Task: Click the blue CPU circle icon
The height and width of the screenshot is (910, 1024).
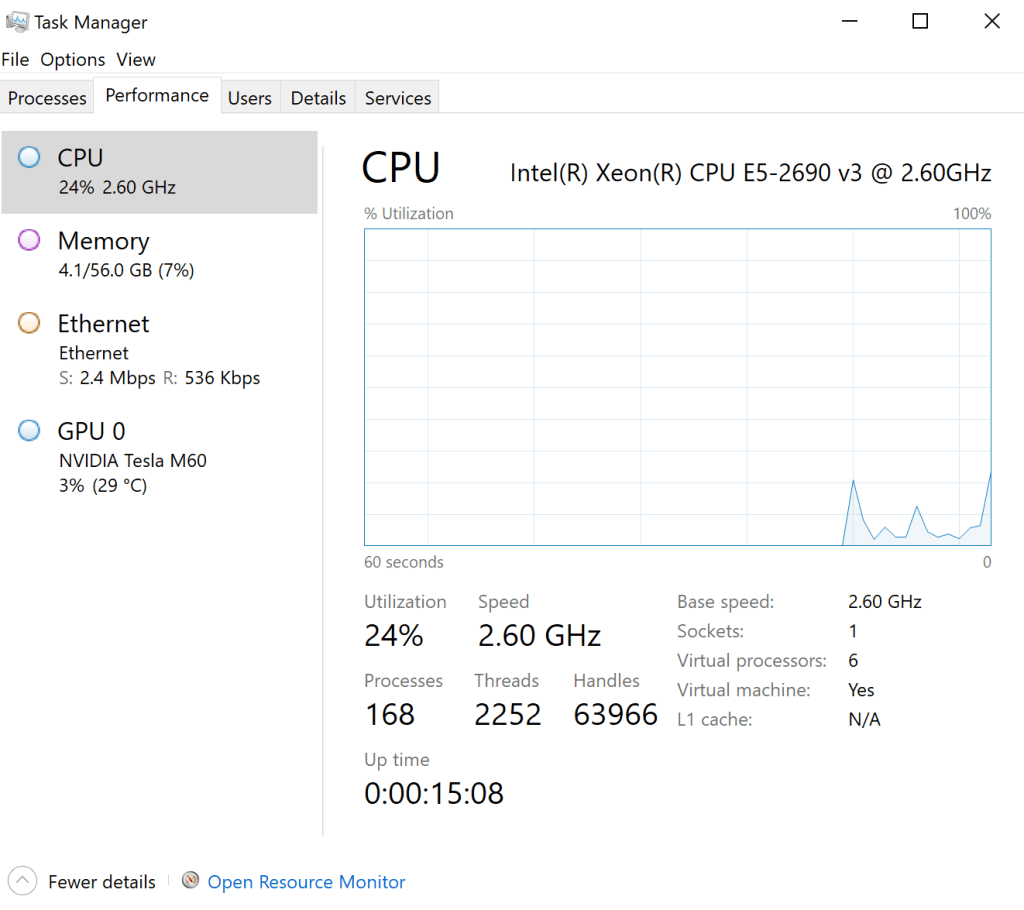Action: coord(30,157)
